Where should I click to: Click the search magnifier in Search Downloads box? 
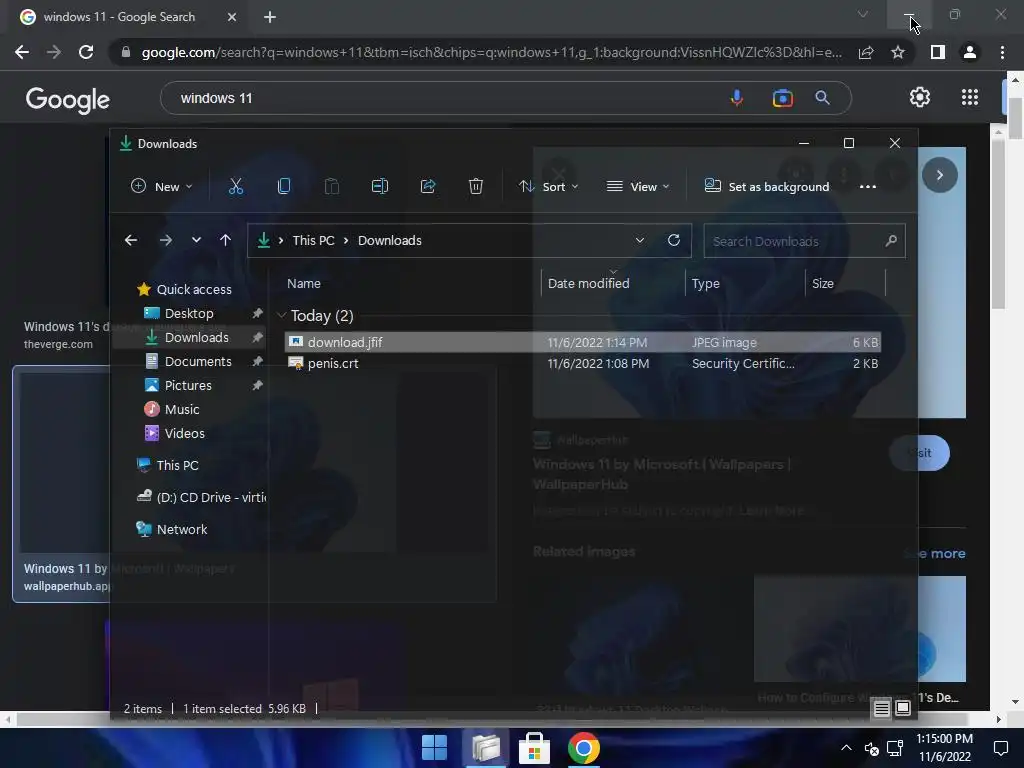(x=891, y=241)
